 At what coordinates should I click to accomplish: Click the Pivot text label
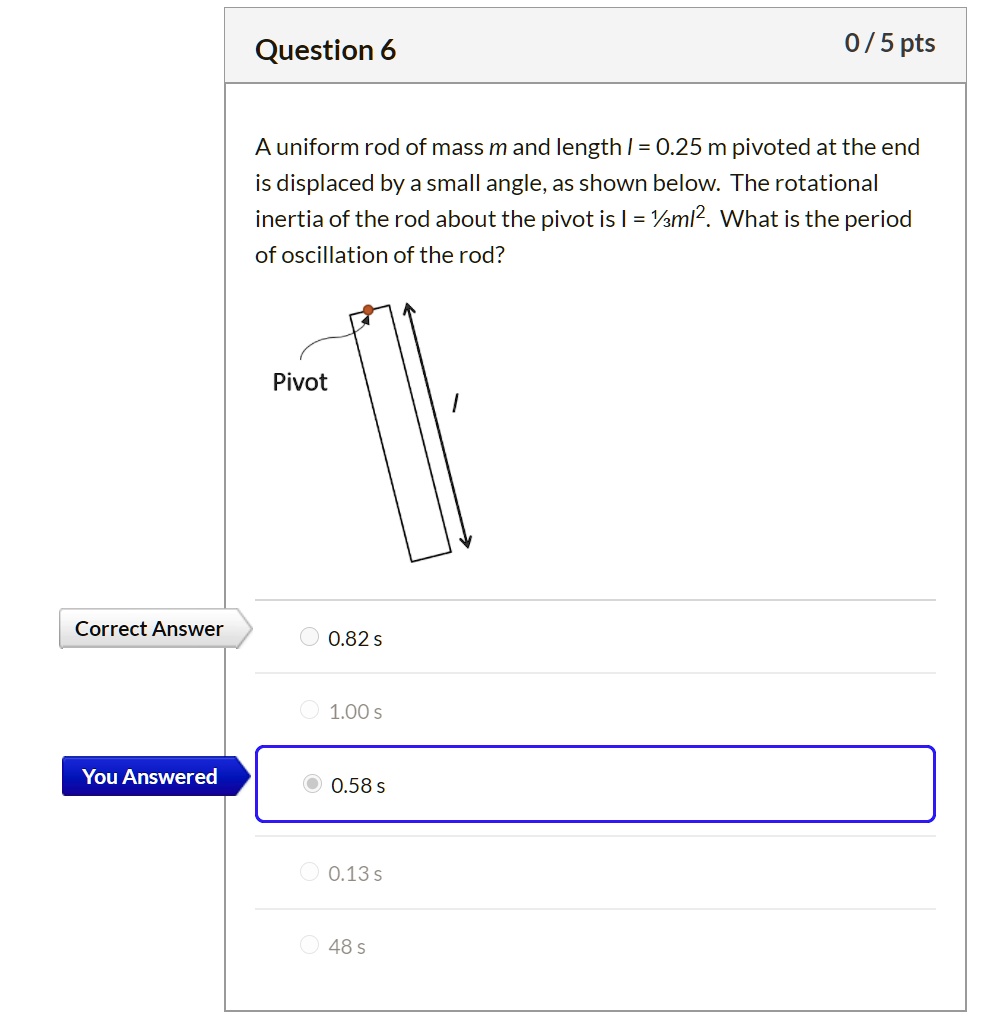point(300,382)
